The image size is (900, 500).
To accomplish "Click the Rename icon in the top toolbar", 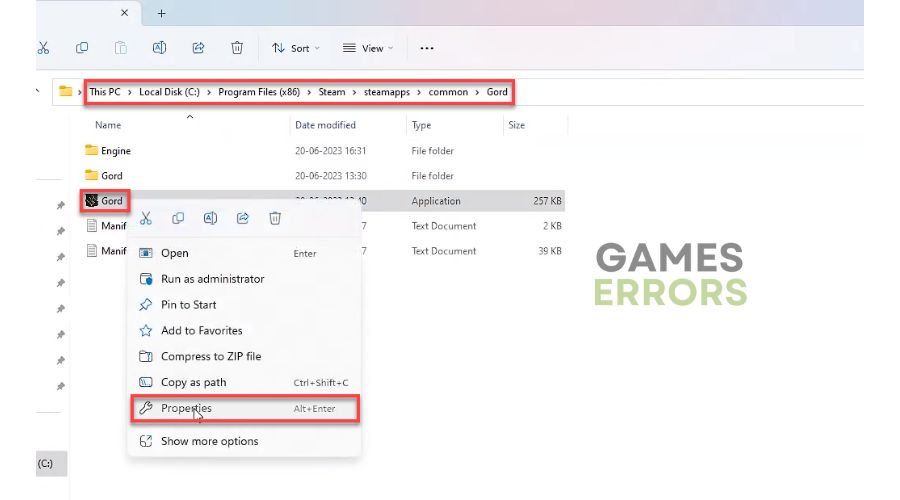I will pyautogui.click(x=160, y=48).
